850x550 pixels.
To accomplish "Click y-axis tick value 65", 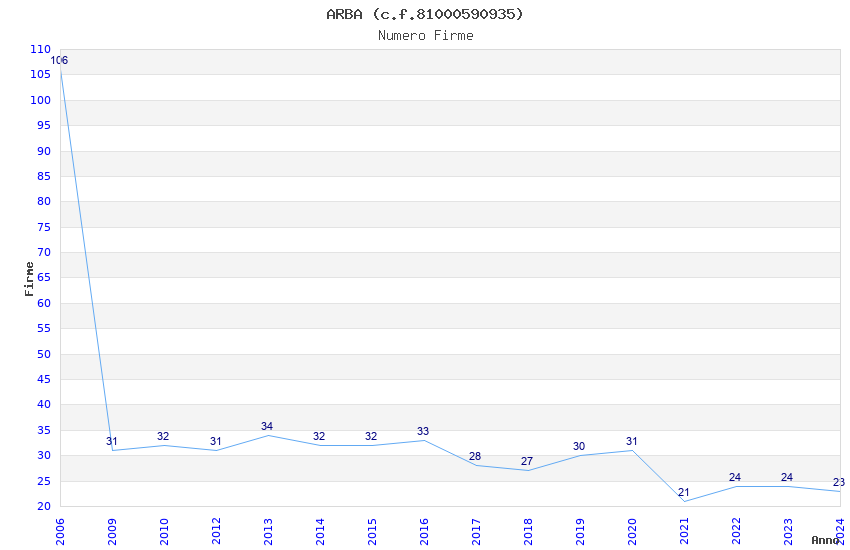I will coord(44,278).
